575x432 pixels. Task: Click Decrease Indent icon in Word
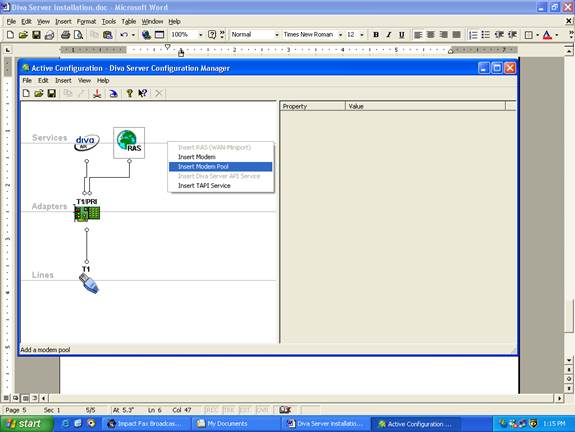(499, 35)
